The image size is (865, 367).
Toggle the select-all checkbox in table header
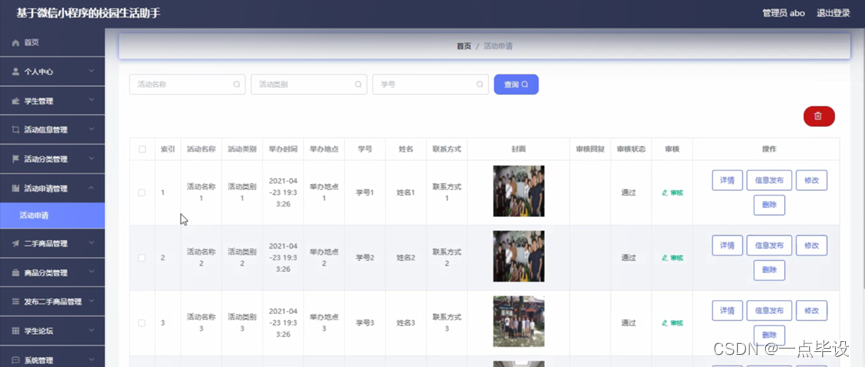tap(142, 150)
